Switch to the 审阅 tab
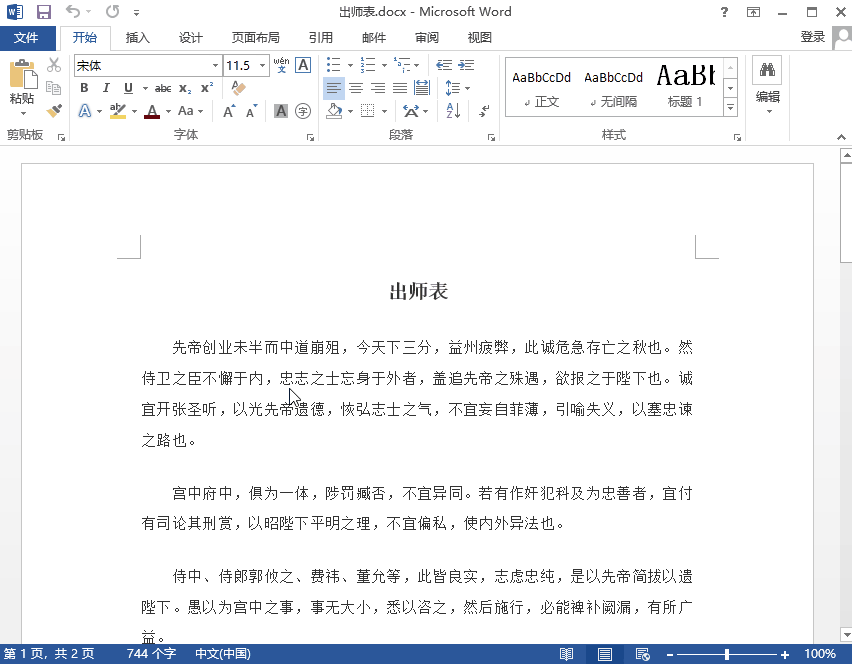Image resolution: width=852 pixels, height=664 pixels. [427, 37]
